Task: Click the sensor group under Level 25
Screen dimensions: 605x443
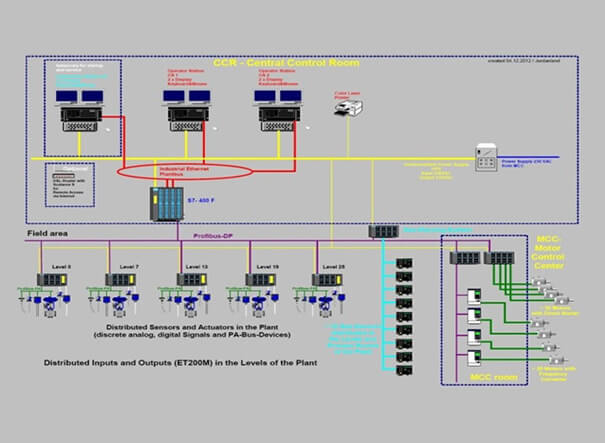Action: 319,304
